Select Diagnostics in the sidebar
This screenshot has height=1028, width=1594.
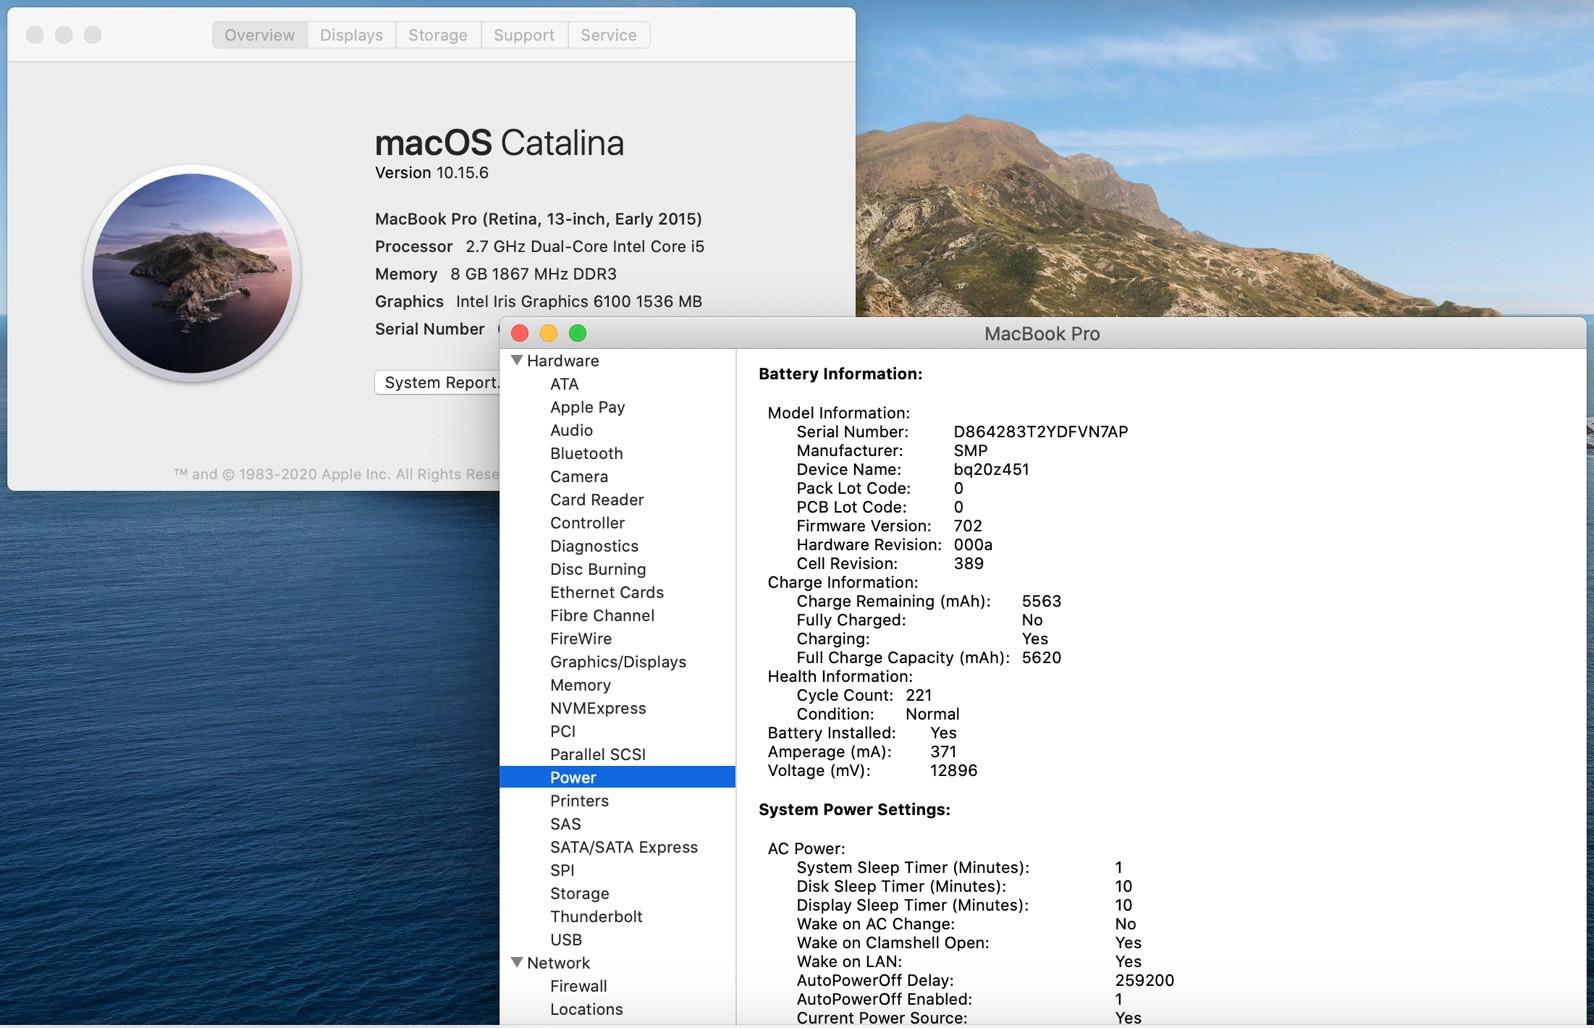594,546
